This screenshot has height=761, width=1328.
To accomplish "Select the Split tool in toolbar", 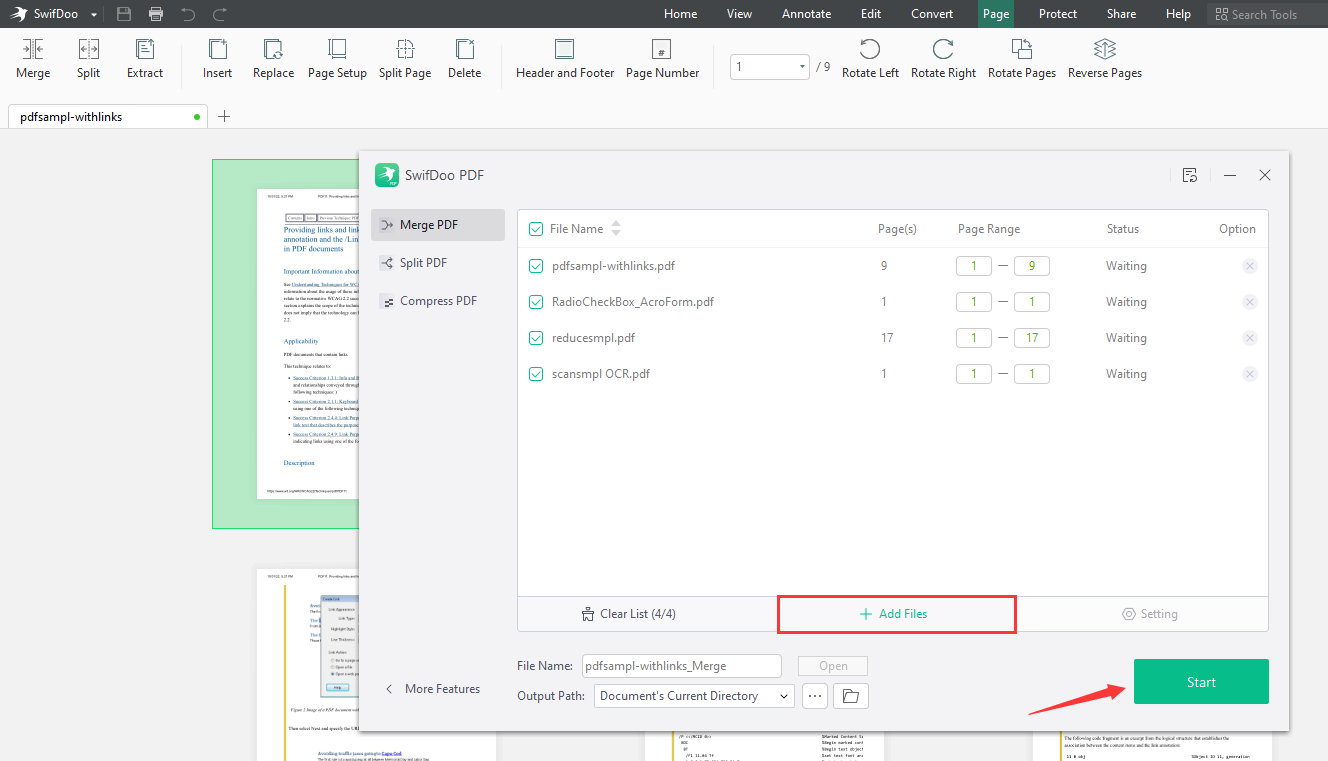I will point(88,59).
